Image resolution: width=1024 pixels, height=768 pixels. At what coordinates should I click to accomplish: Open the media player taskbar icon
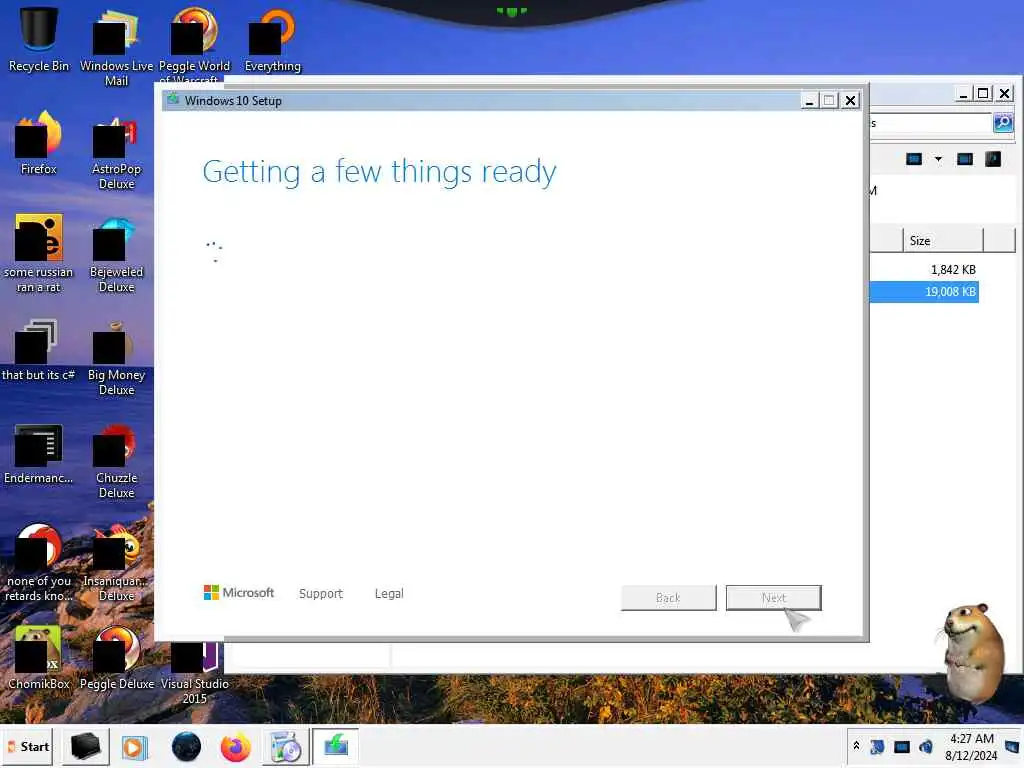pyautogui.click(x=135, y=746)
